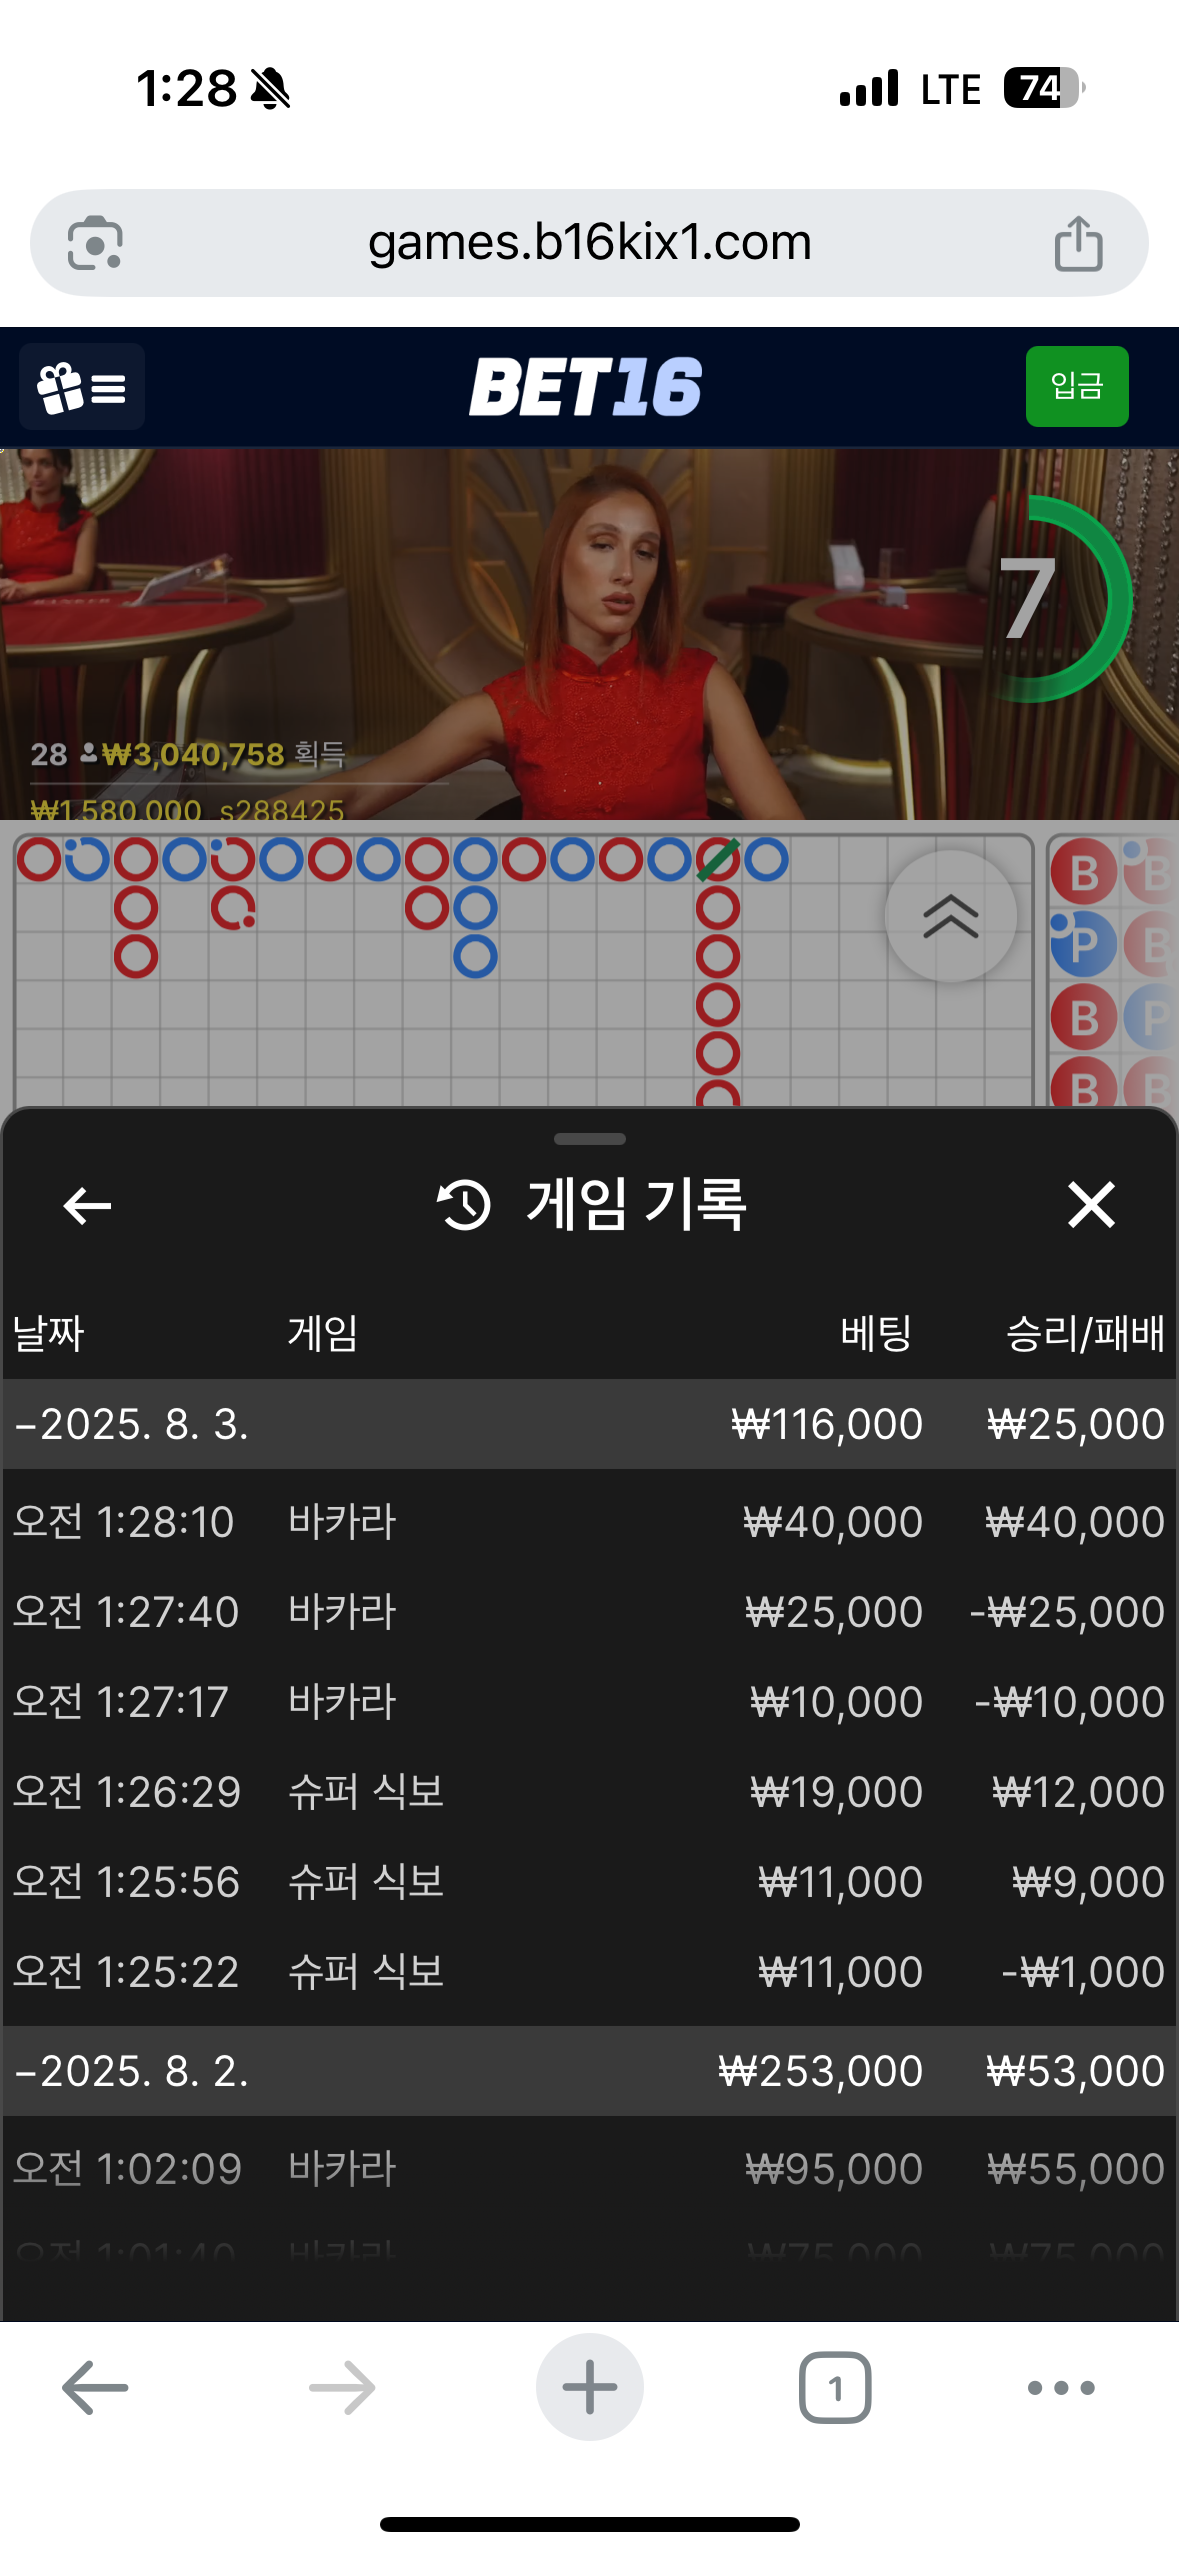Viewport: 1179px width, 2556px height.
Task: Tap the browser back arrow
Action: [x=95, y=2388]
